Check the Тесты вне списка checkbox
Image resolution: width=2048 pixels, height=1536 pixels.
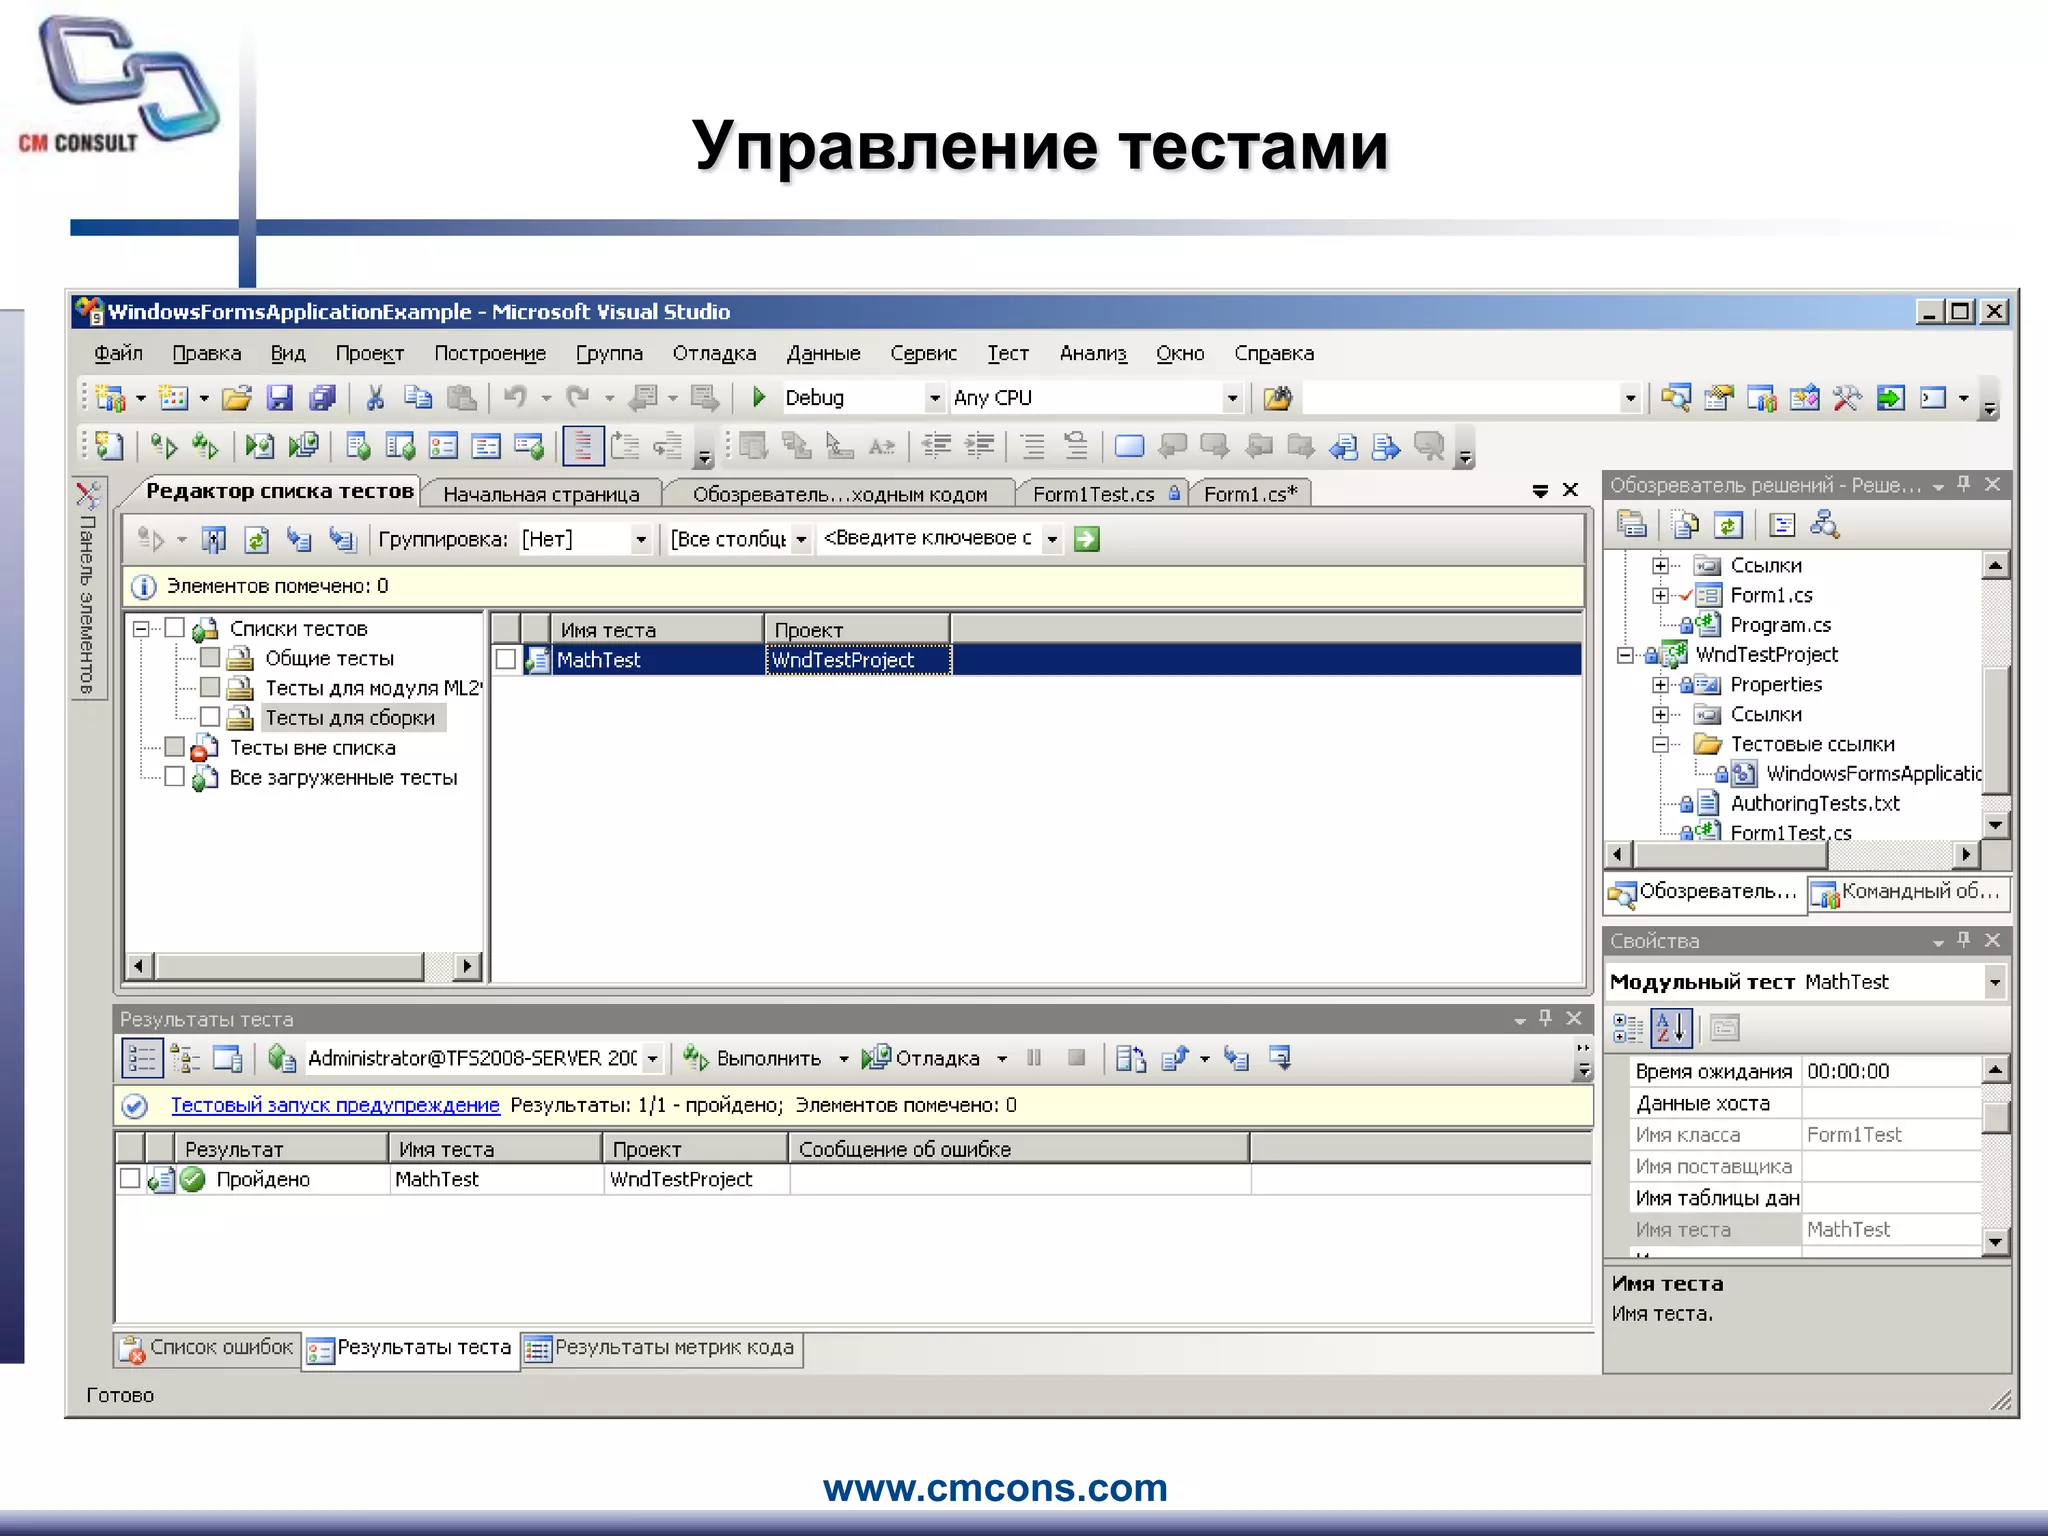[x=175, y=747]
